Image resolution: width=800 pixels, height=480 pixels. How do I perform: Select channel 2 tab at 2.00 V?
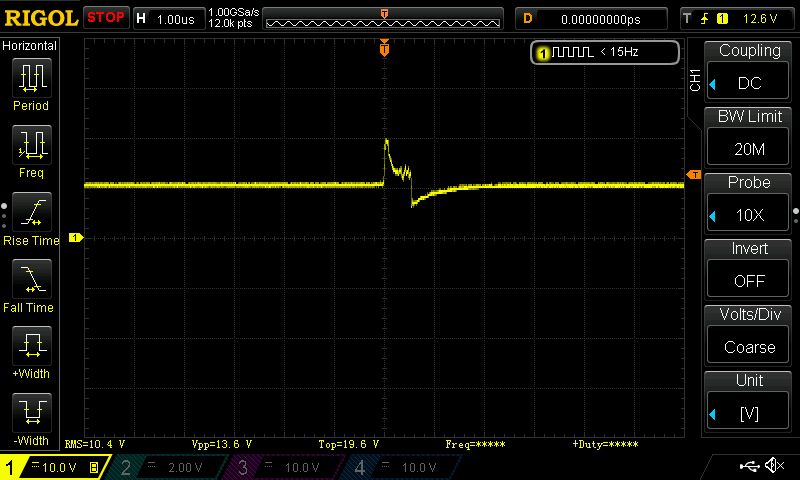[170, 467]
